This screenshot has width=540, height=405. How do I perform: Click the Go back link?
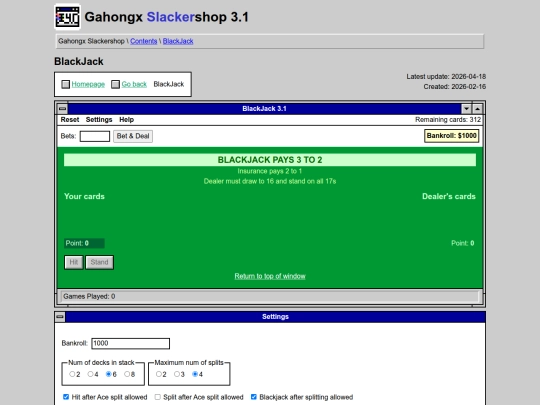[134, 84]
